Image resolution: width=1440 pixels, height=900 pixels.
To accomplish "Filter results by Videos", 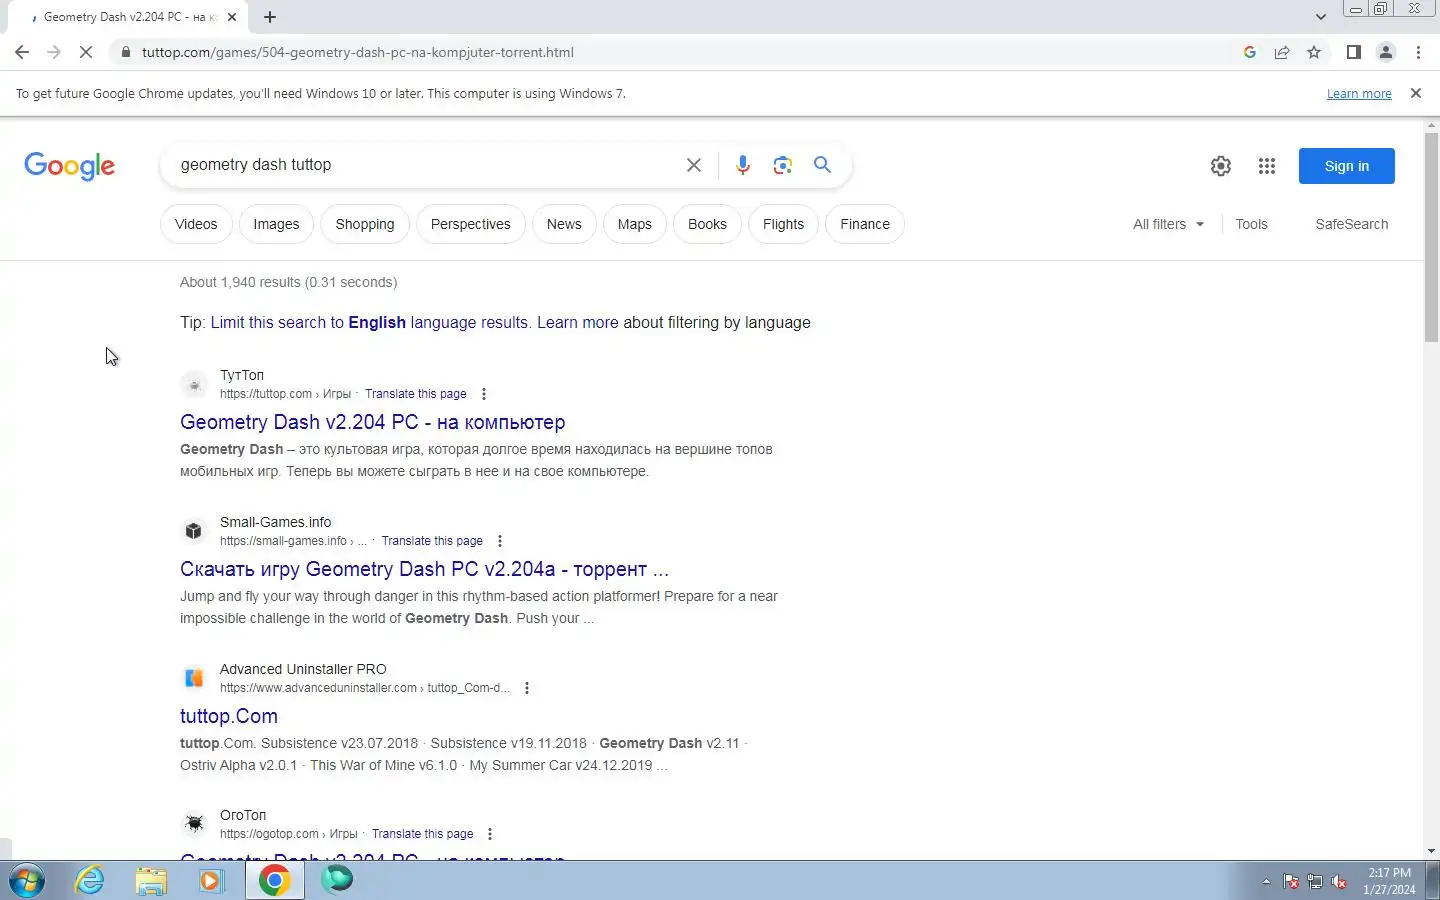I will coord(196,224).
